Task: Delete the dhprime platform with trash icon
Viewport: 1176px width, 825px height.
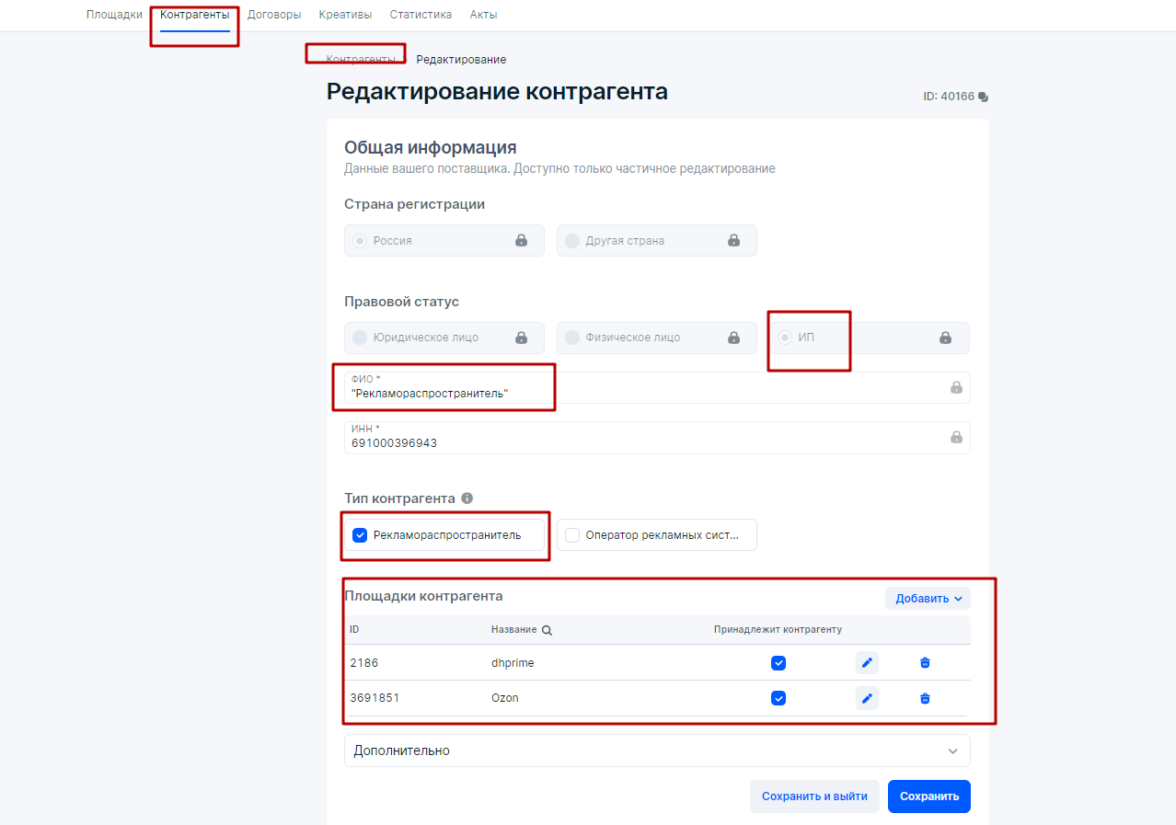Action: click(925, 662)
